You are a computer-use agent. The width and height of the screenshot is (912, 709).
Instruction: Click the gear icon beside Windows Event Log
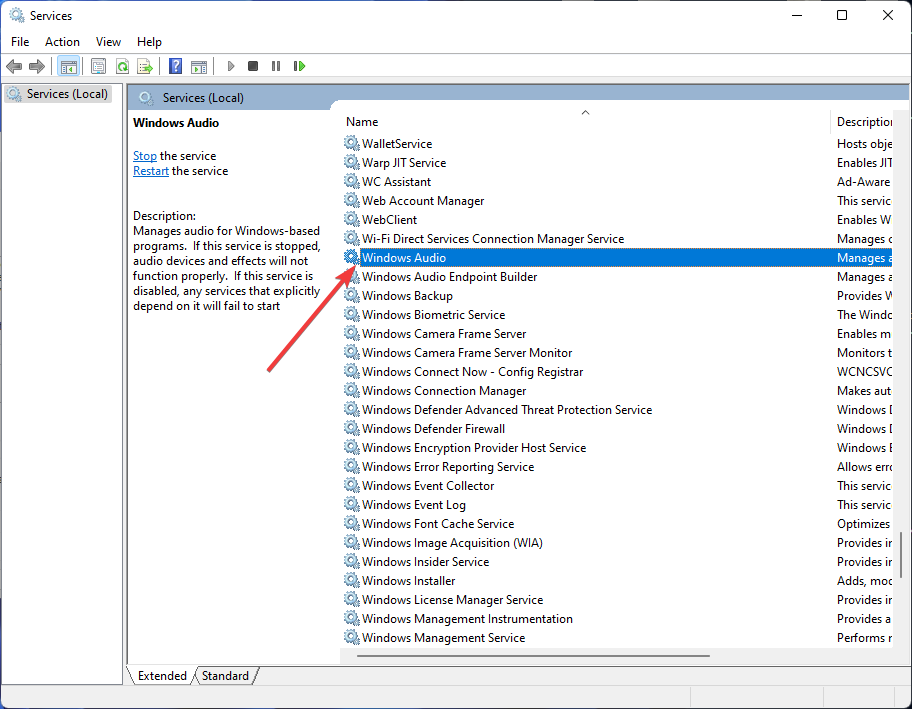(351, 504)
